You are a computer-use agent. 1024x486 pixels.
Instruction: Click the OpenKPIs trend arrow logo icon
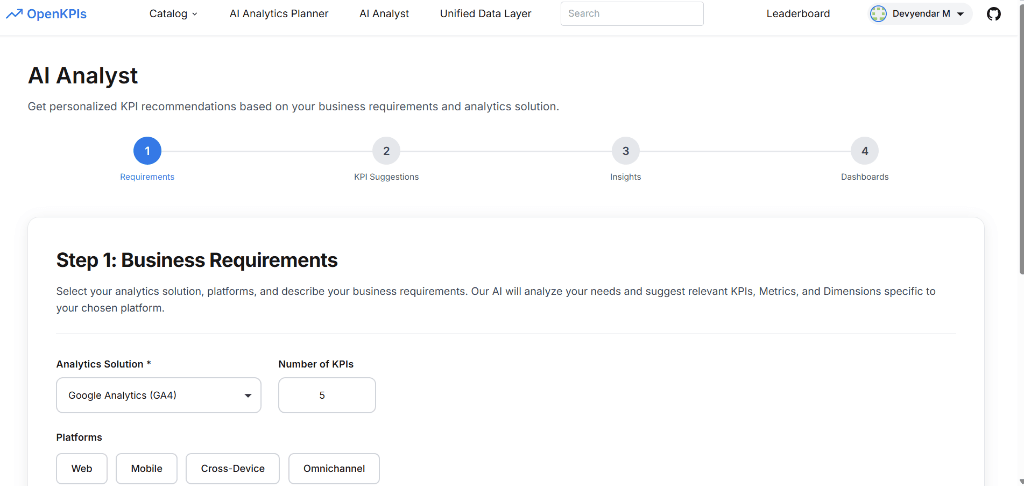pos(14,13)
